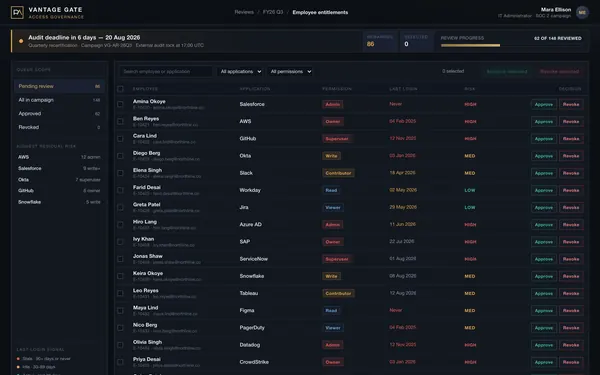Focus the search employee or application field
600x375 pixels.
click(x=166, y=72)
